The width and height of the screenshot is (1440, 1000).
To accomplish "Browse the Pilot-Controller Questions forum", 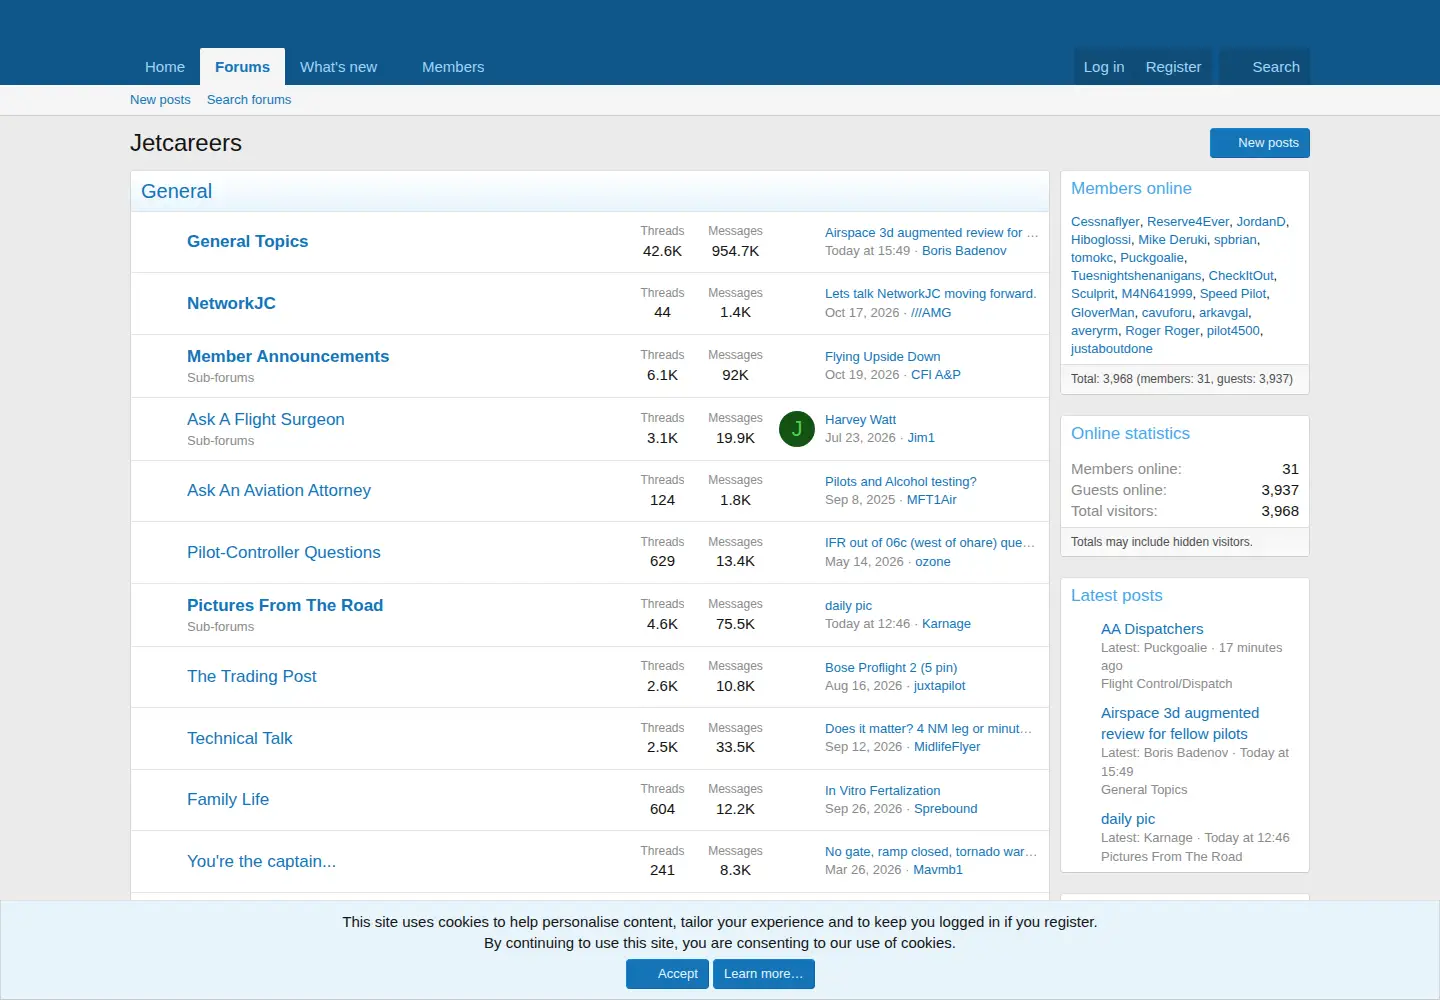I will [284, 552].
